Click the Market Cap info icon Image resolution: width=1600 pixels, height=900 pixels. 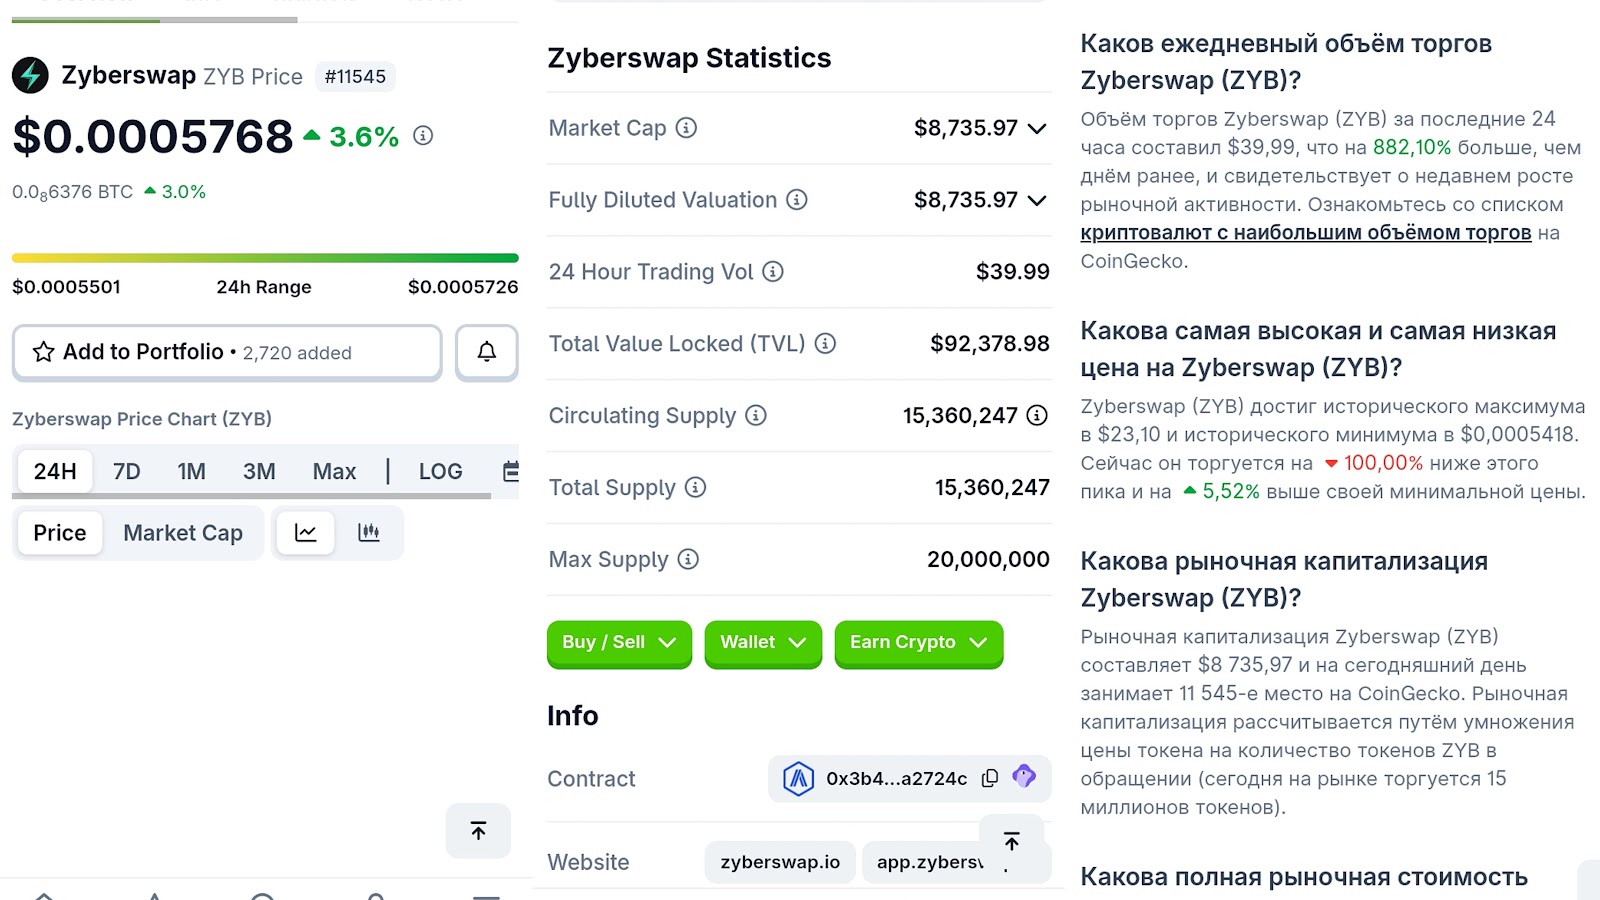coord(686,128)
